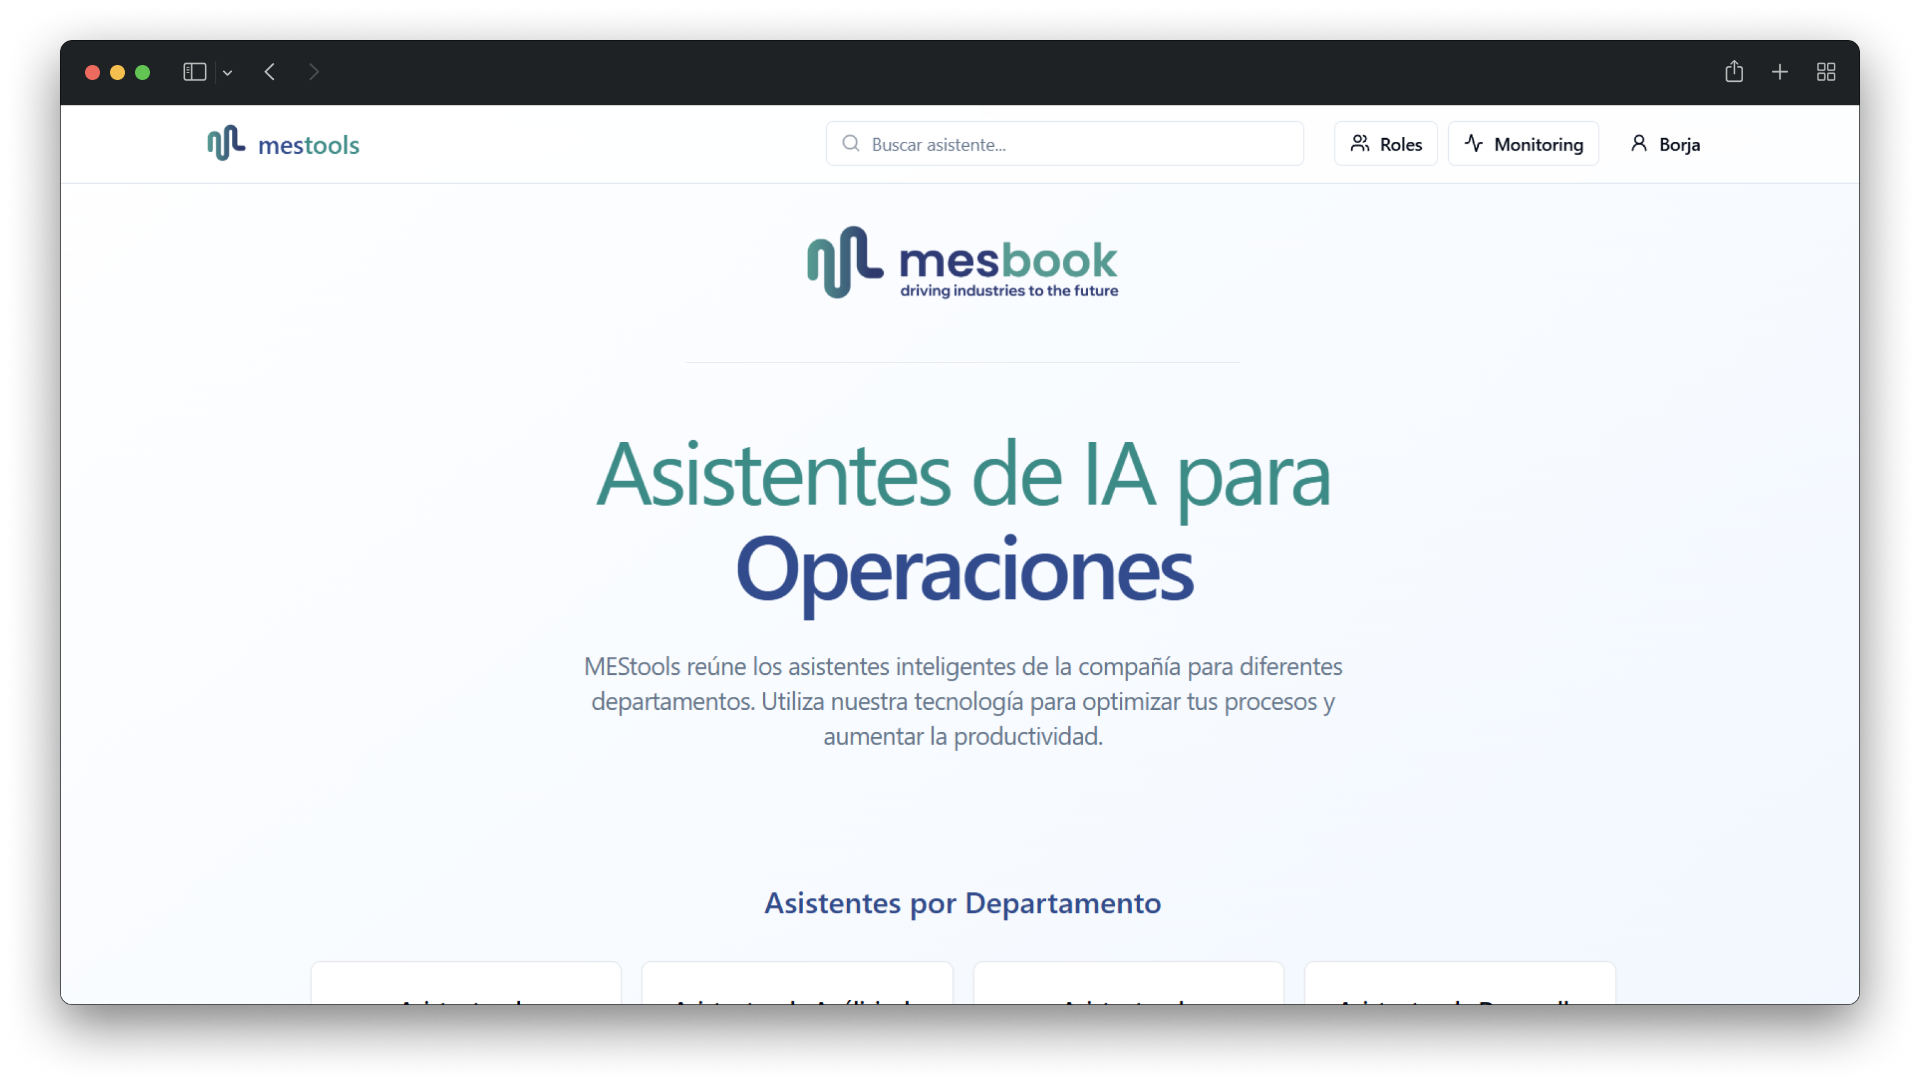The width and height of the screenshot is (1920, 1085).
Task: Click the mestools brand name link
Action: point(308,145)
